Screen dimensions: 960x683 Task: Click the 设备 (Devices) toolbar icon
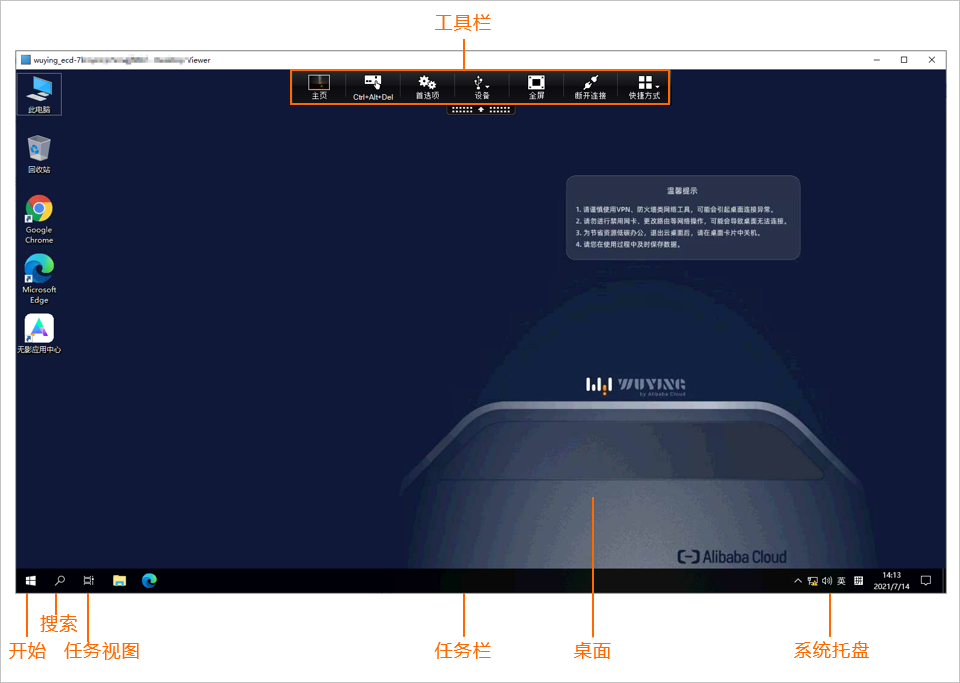479,87
